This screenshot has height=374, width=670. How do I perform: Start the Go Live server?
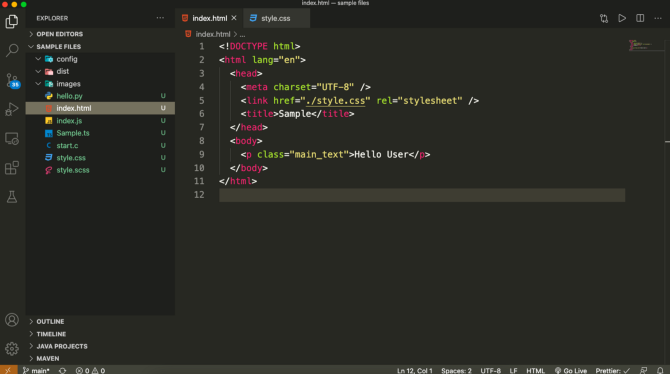pos(571,371)
